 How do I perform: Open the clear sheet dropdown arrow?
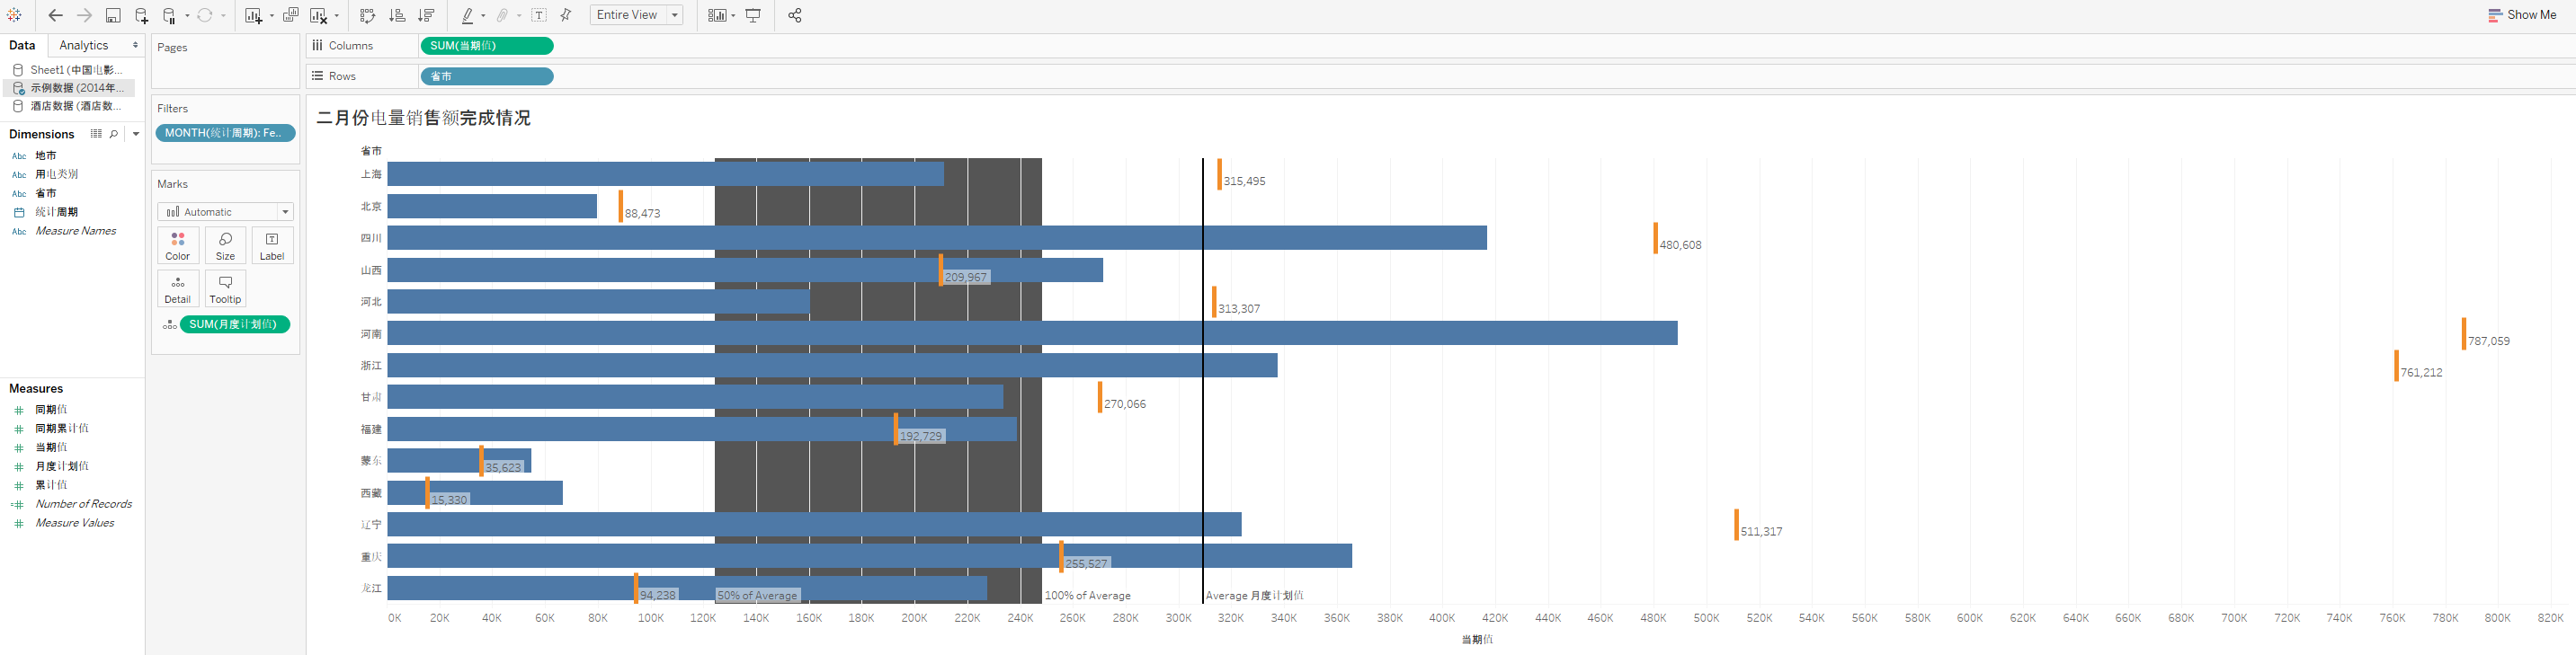pyautogui.click(x=336, y=15)
